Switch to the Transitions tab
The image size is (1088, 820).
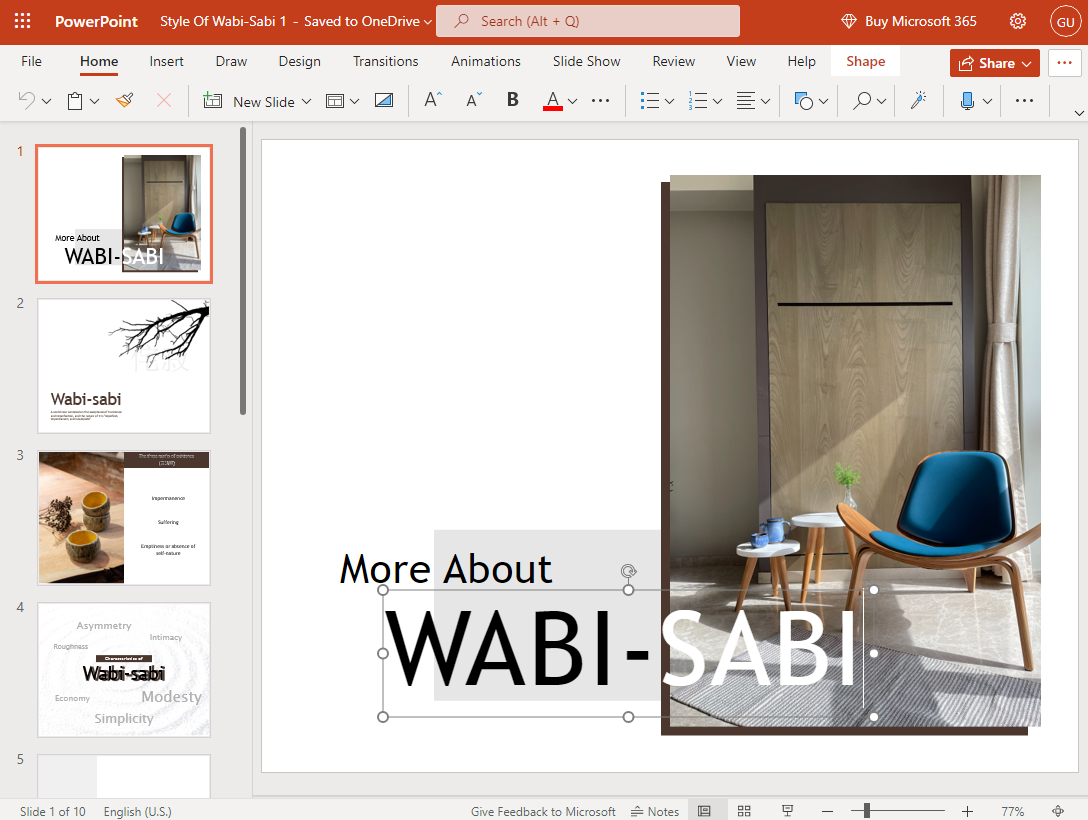[x=385, y=61]
